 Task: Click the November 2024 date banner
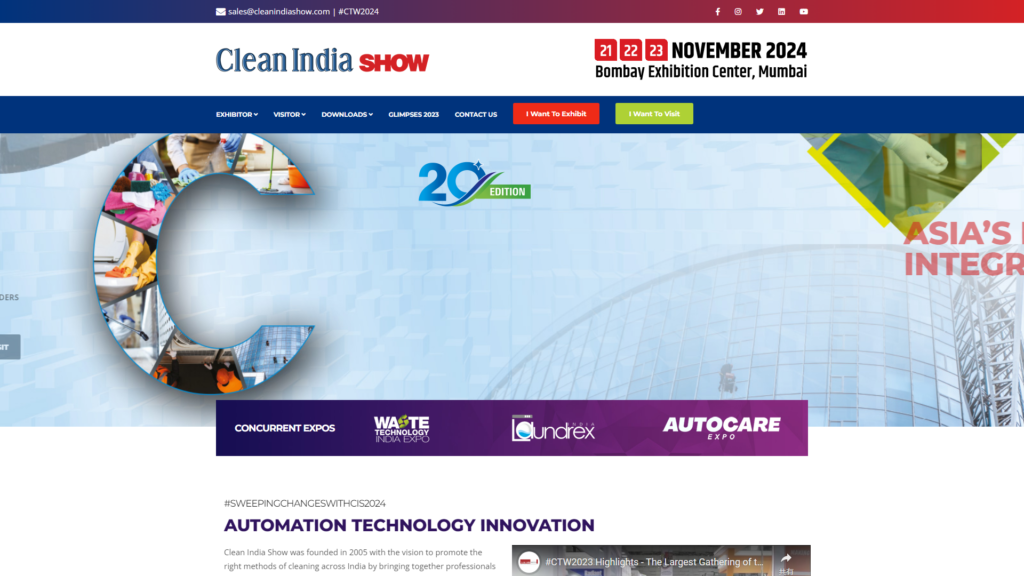700,50
